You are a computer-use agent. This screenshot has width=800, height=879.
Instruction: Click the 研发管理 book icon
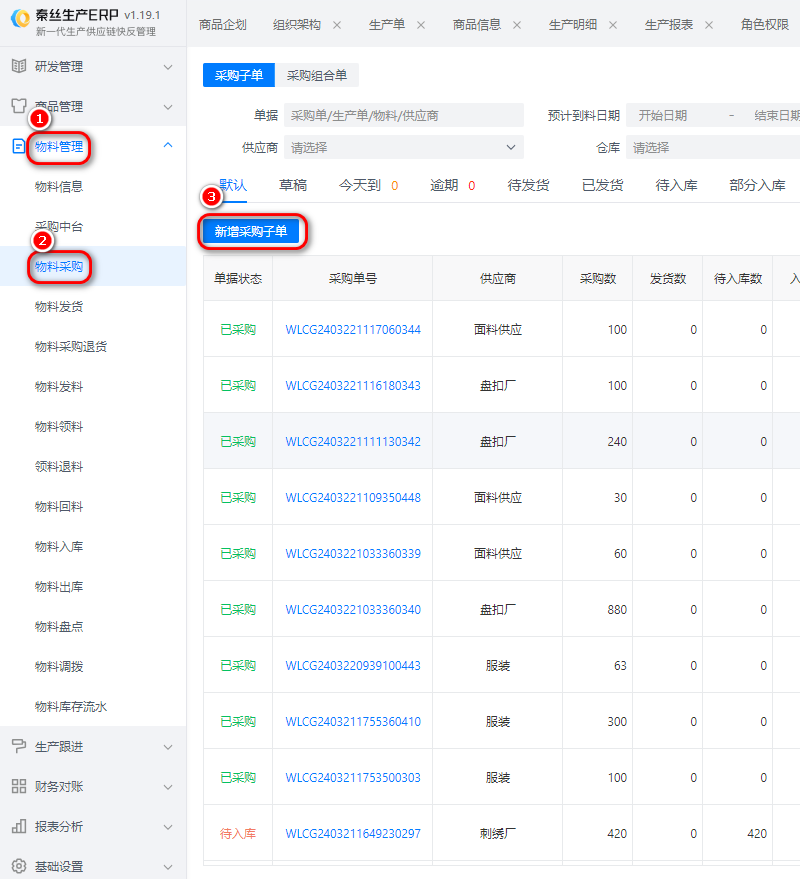(18, 67)
